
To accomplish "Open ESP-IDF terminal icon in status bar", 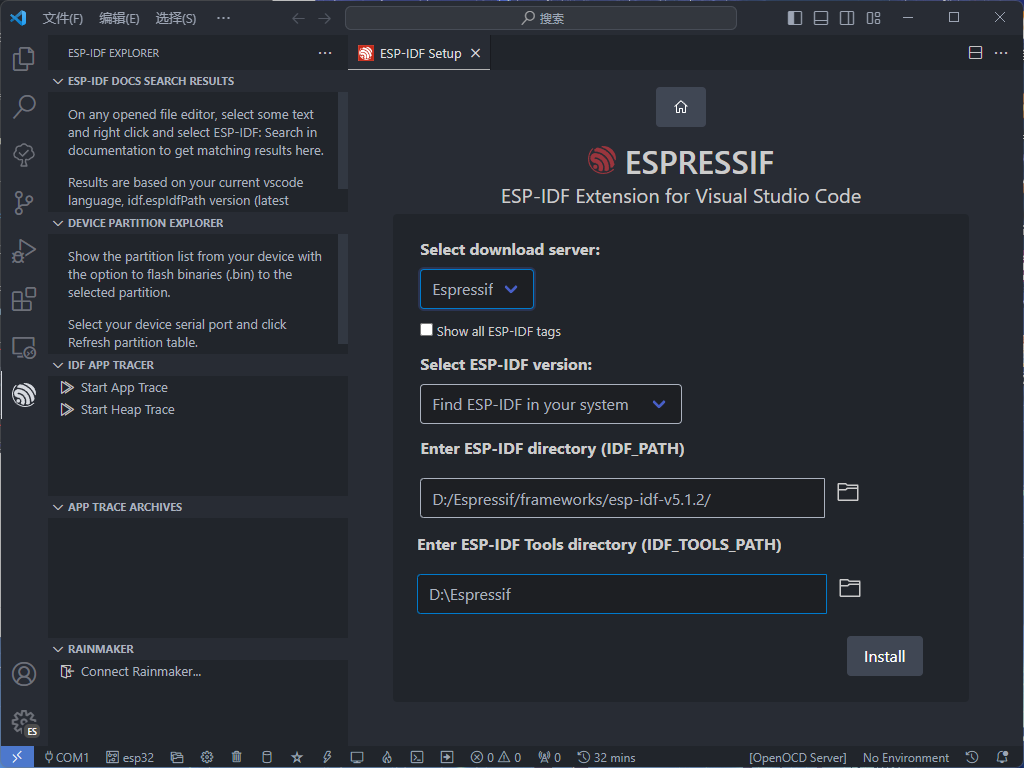I will (417, 757).
